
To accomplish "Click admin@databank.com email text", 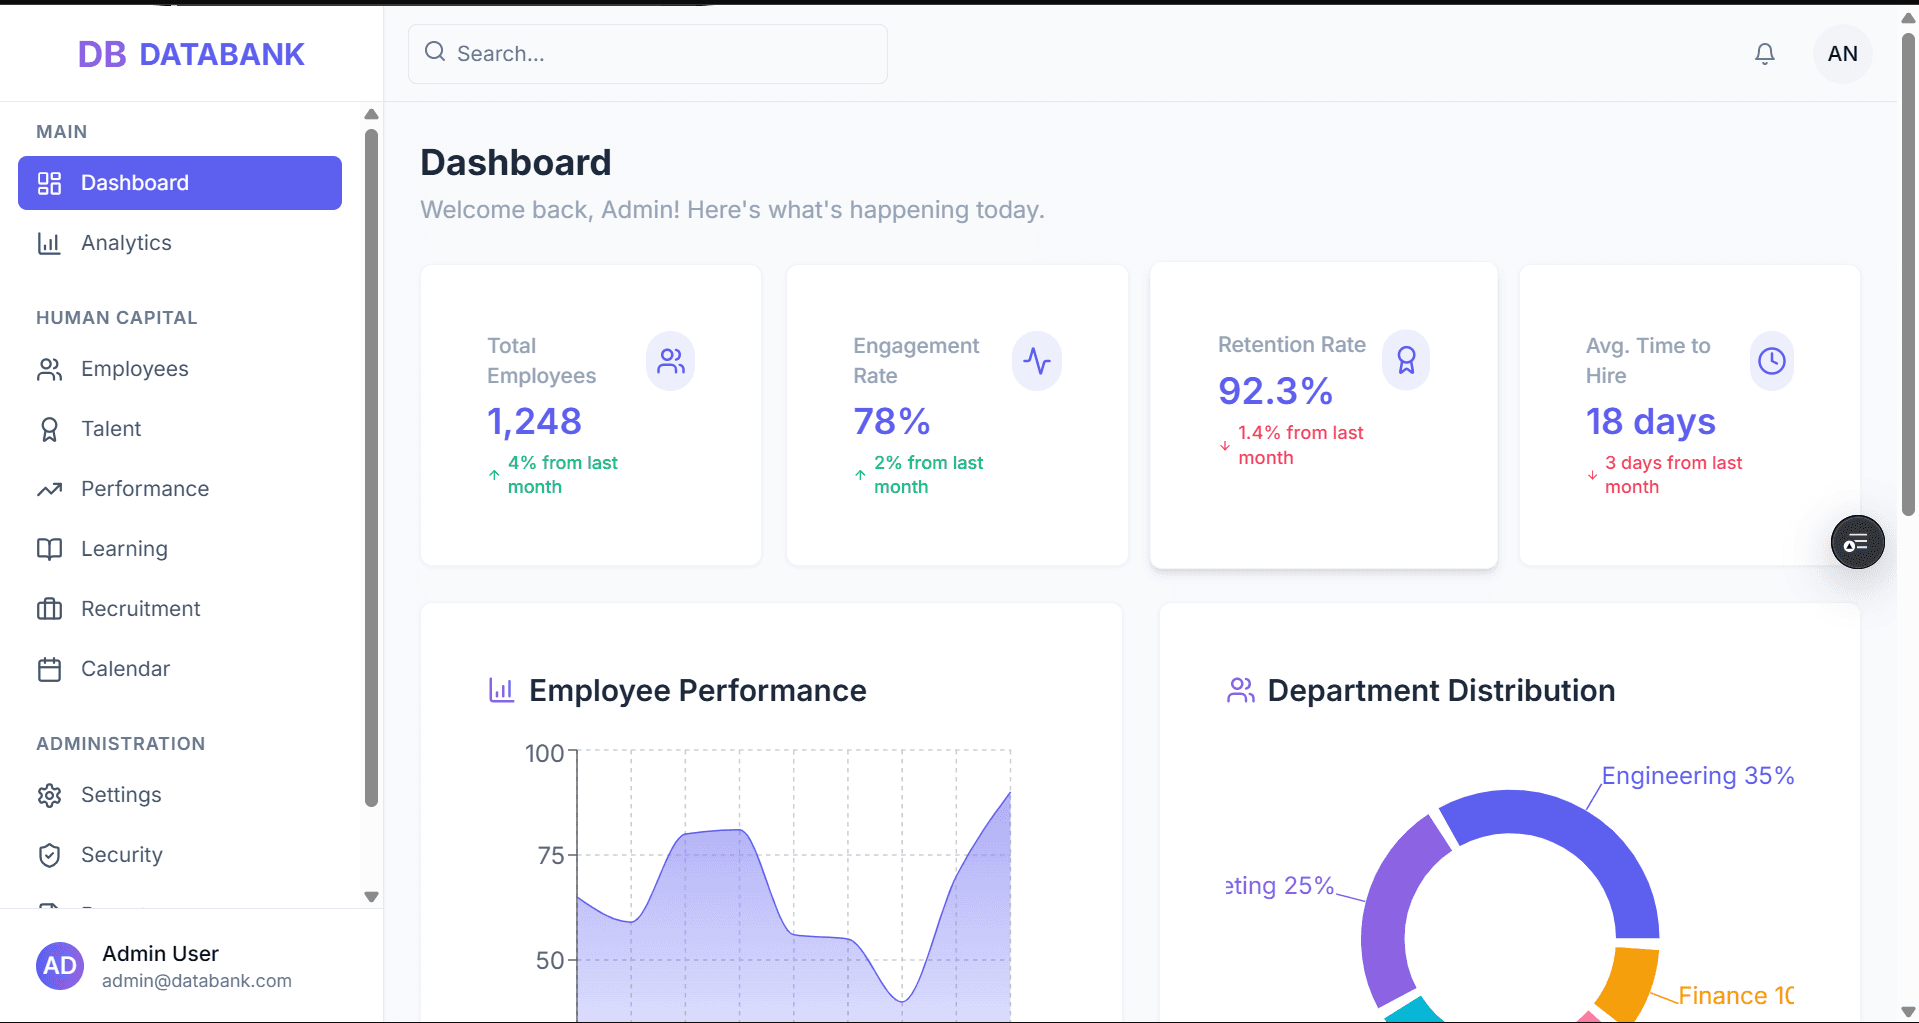I will pyautogui.click(x=197, y=981).
